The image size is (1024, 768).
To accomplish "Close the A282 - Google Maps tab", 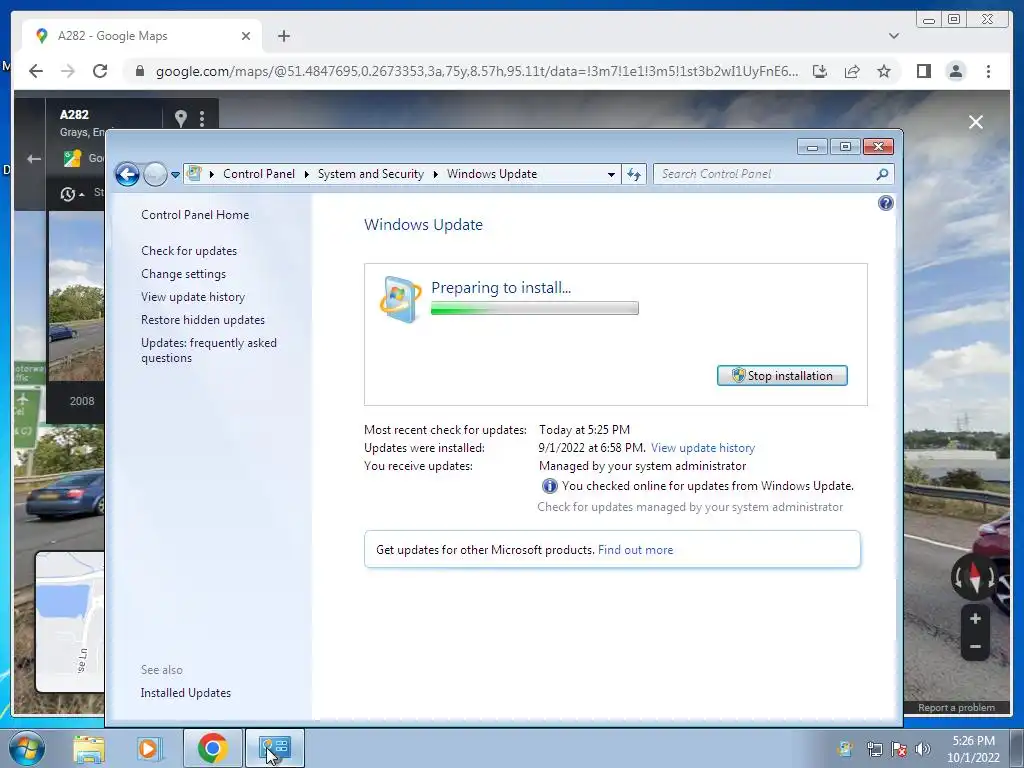I will (x=246, y=36).
